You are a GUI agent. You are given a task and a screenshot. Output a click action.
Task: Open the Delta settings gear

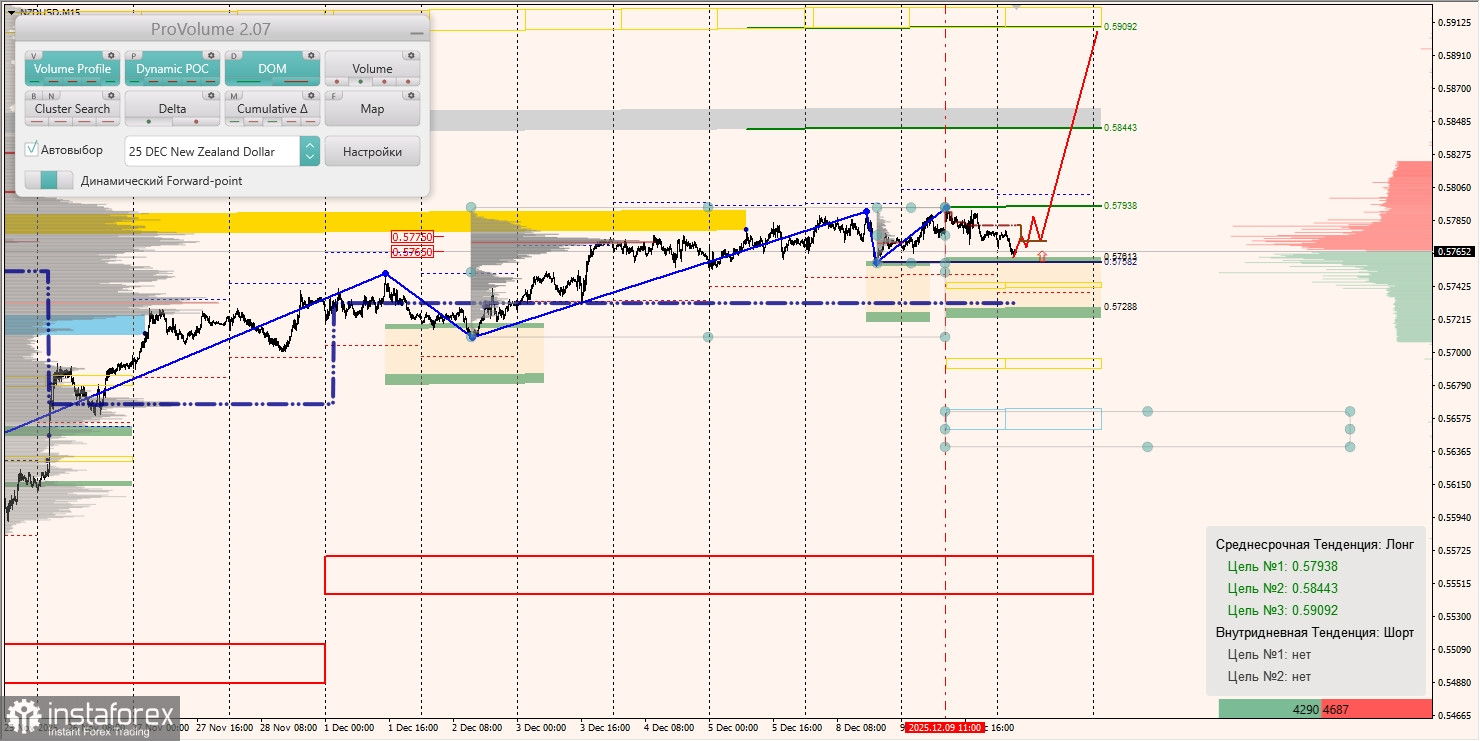point(211,96)
